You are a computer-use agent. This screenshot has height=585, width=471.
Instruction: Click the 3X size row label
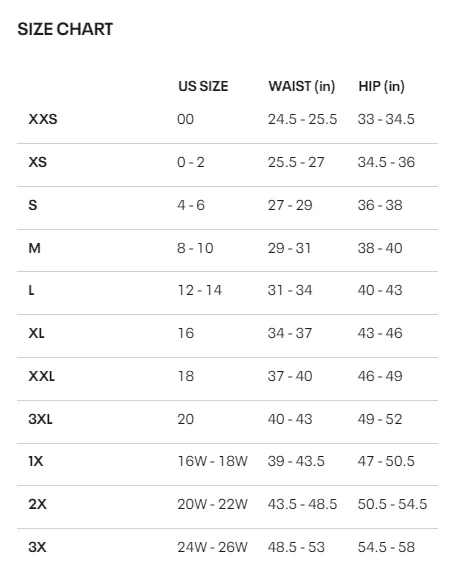[x=37, y=547]
